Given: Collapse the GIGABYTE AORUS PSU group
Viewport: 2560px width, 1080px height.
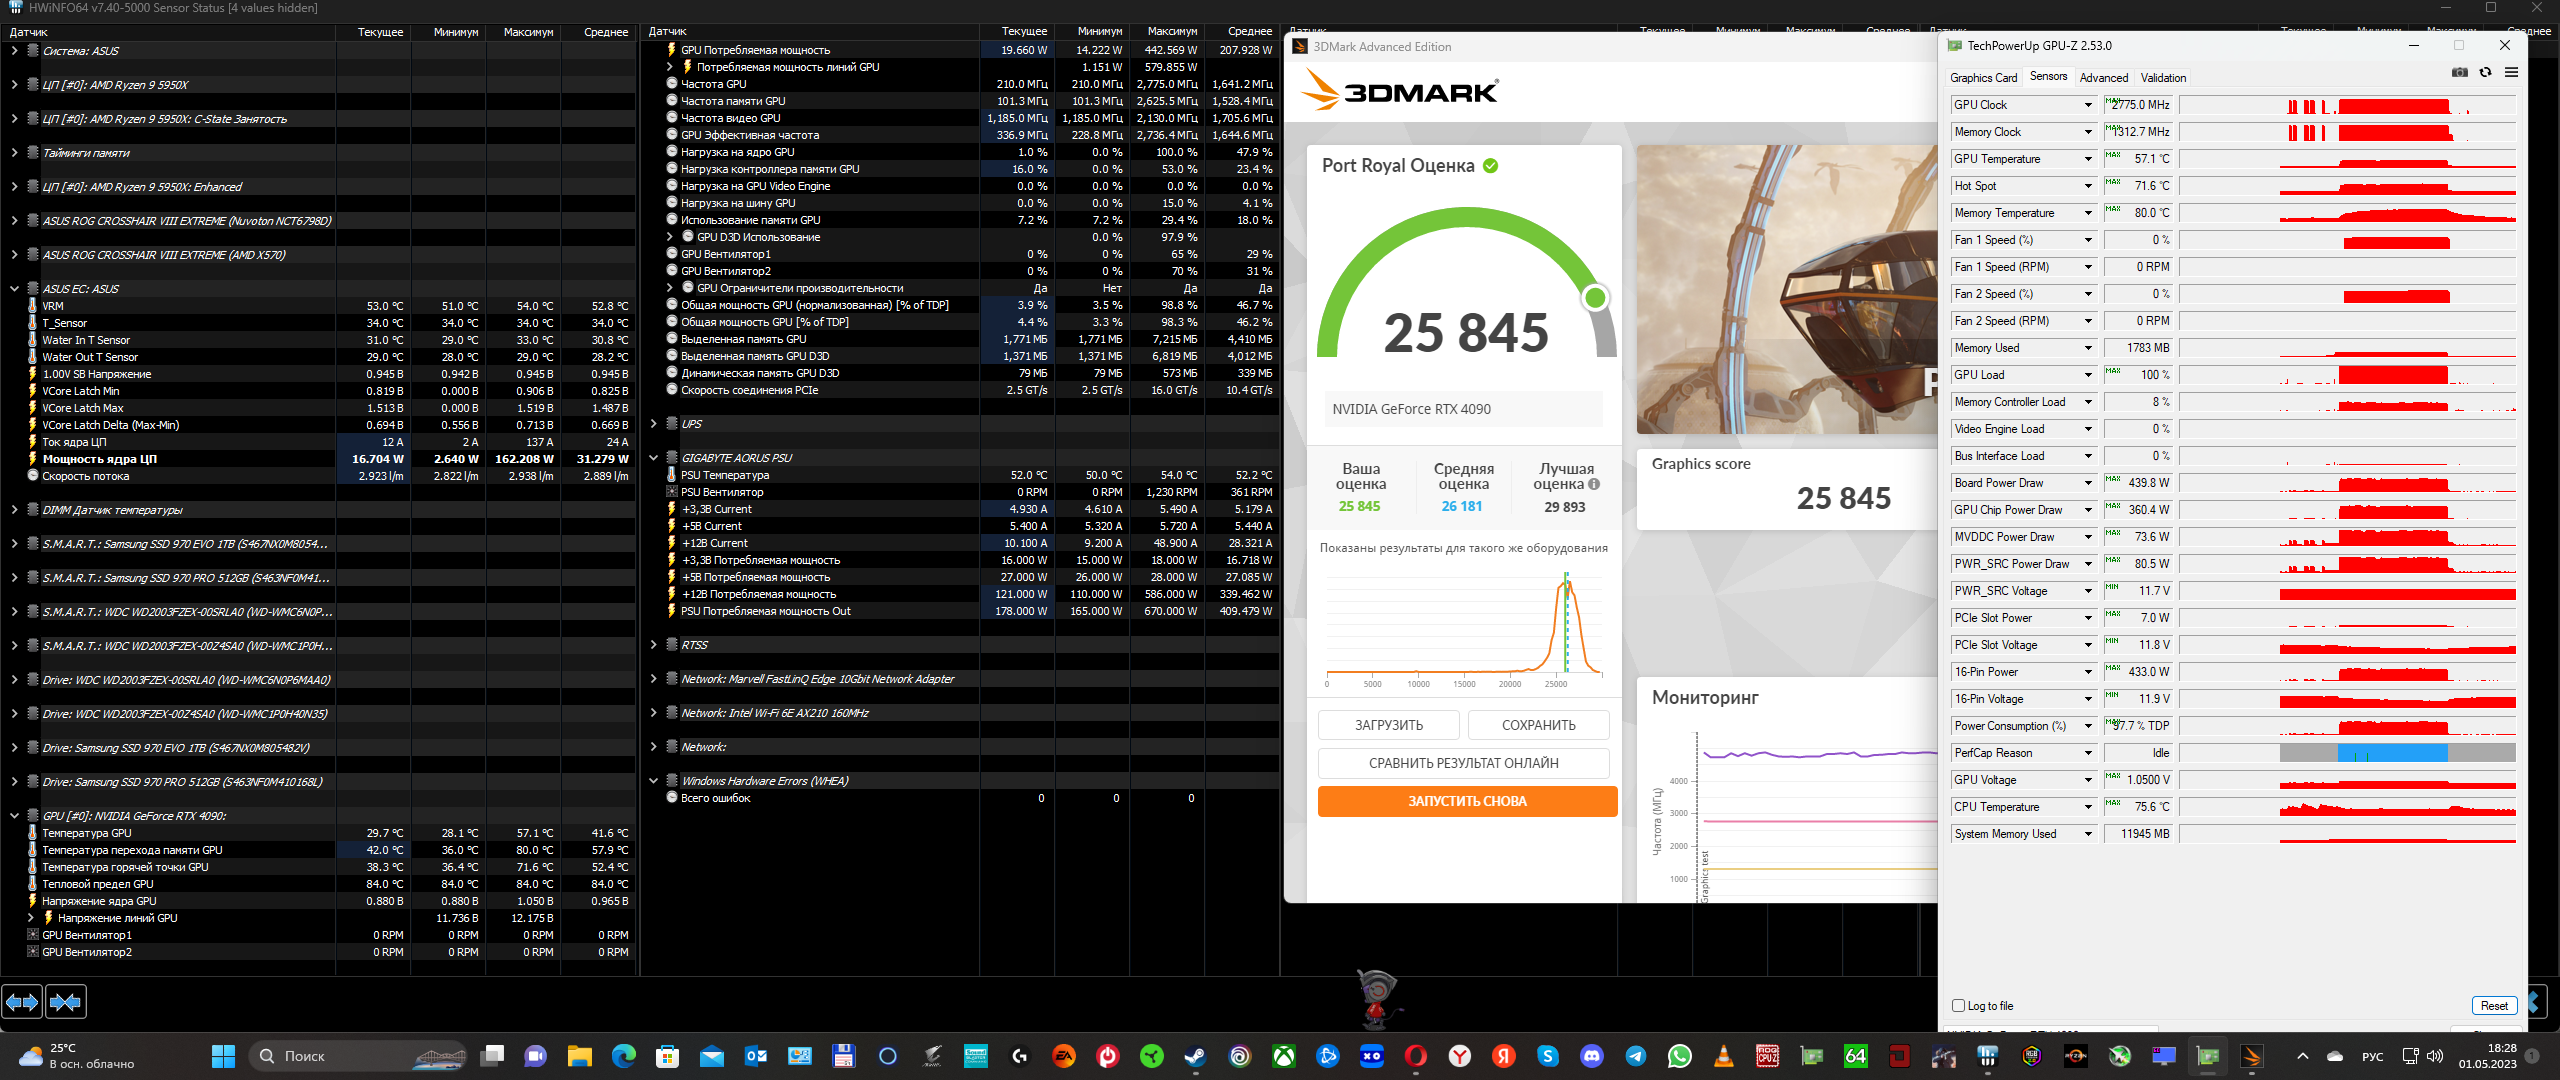Looking at the screenshot, I should click(653, 458).
